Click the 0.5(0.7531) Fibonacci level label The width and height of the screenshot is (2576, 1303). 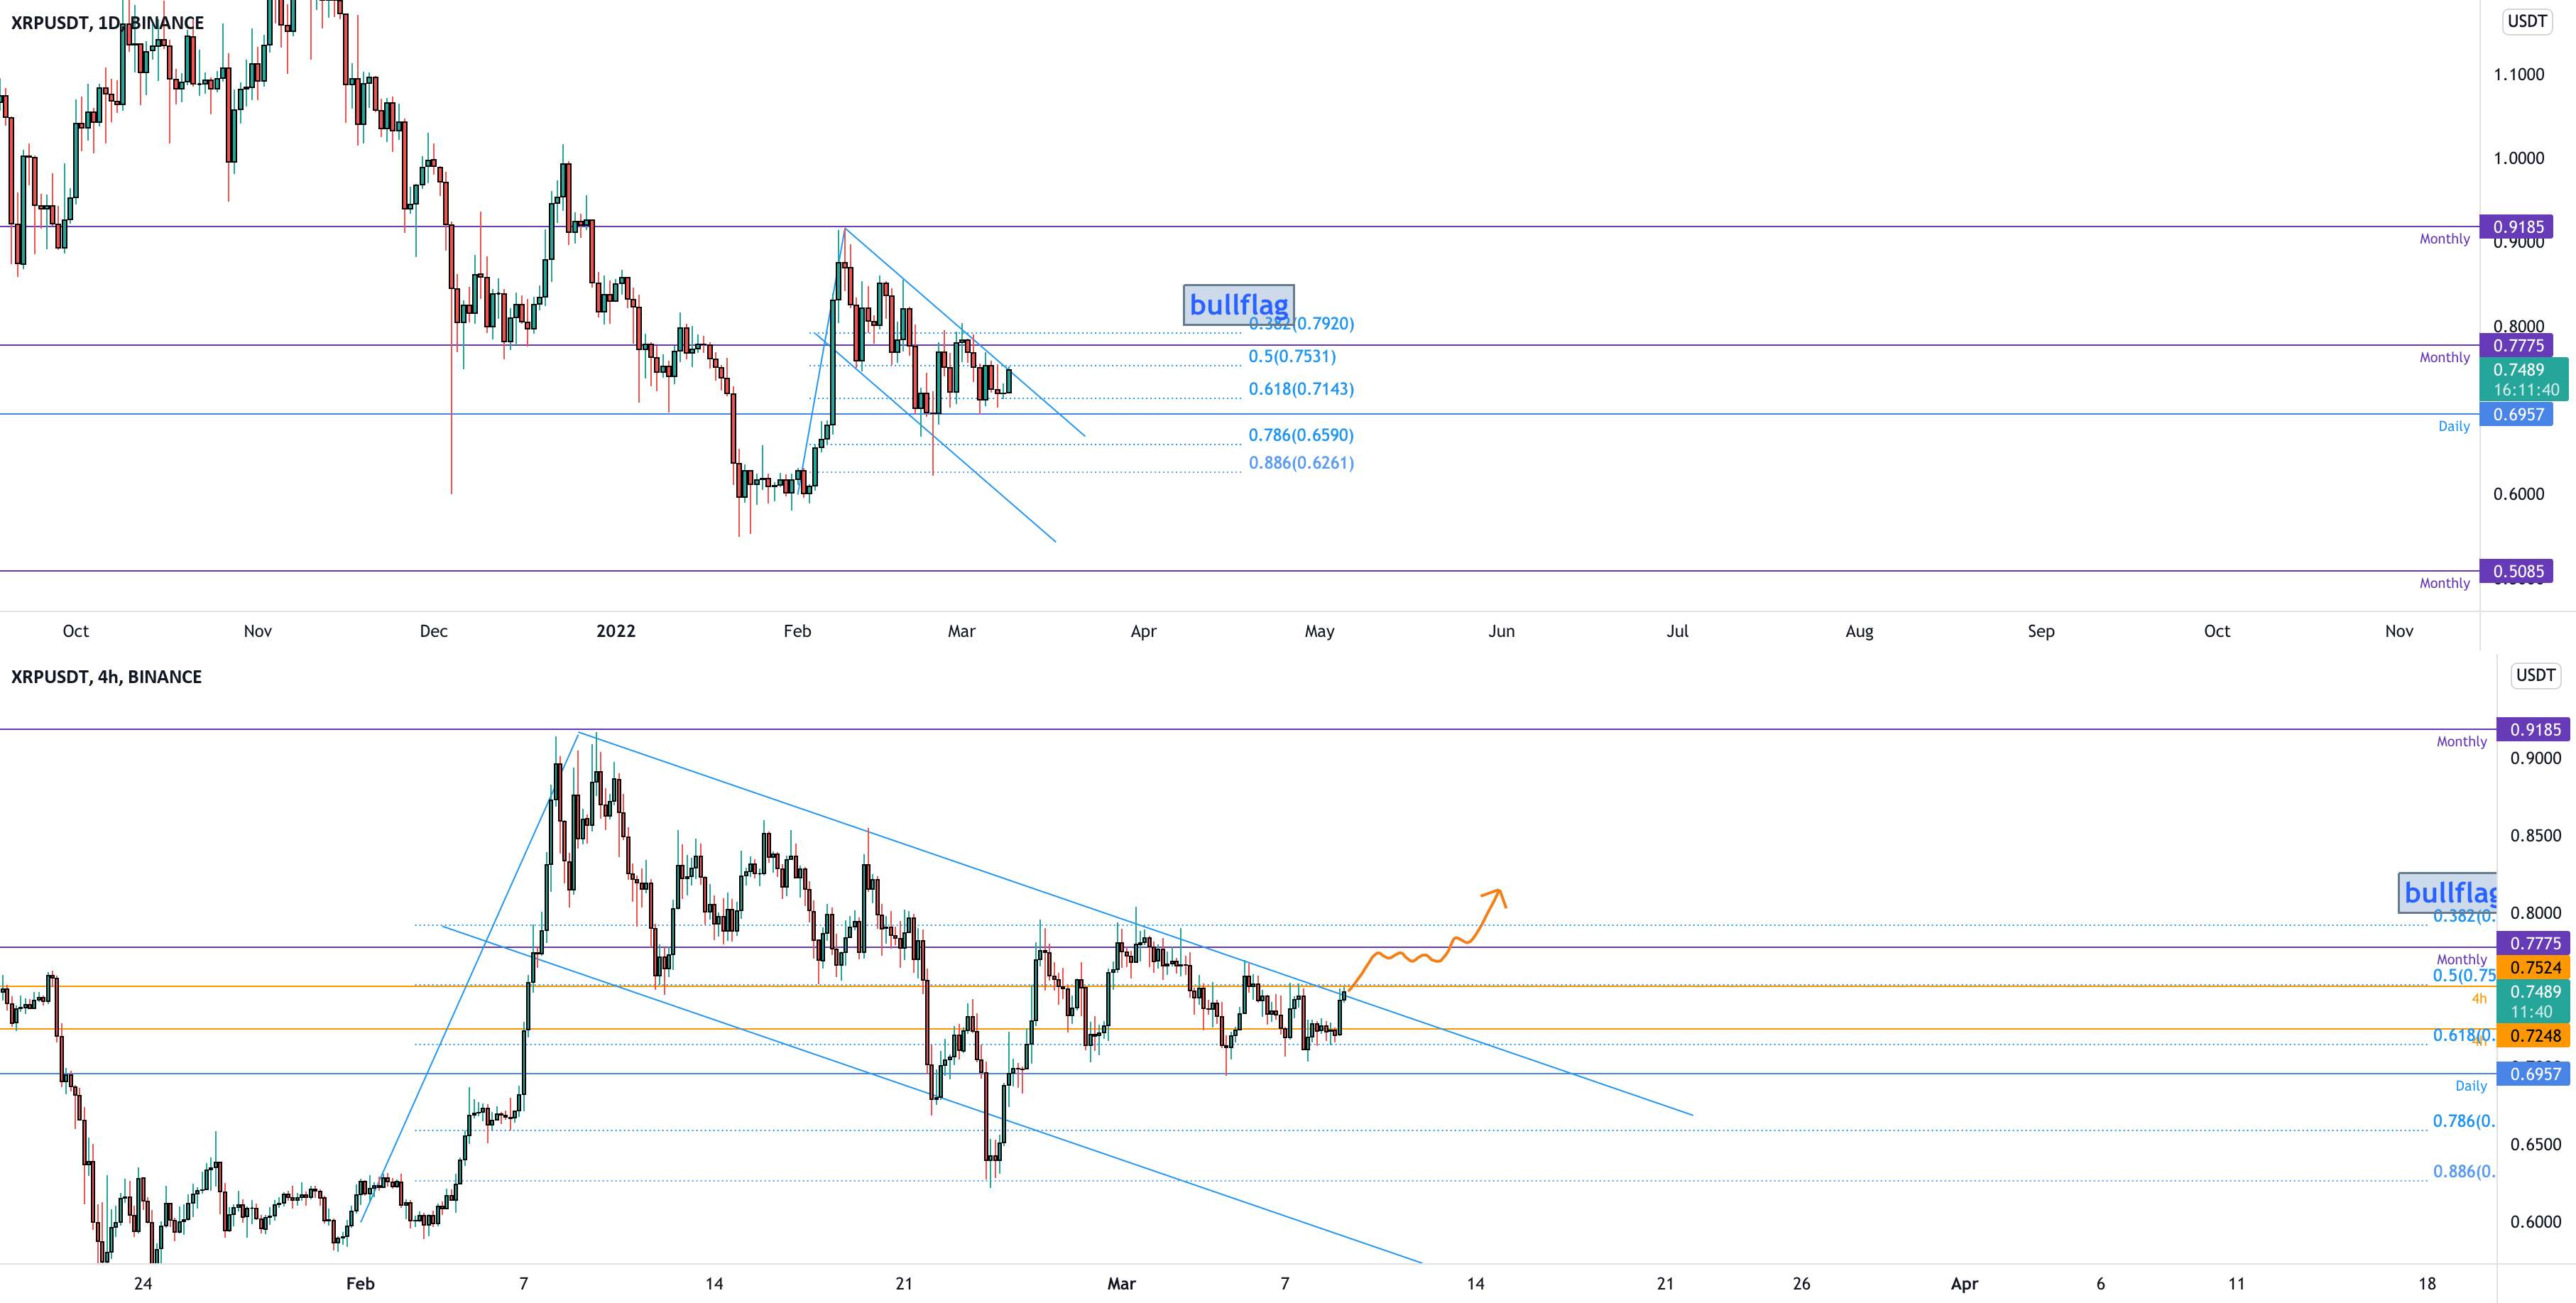(1291, 356)
